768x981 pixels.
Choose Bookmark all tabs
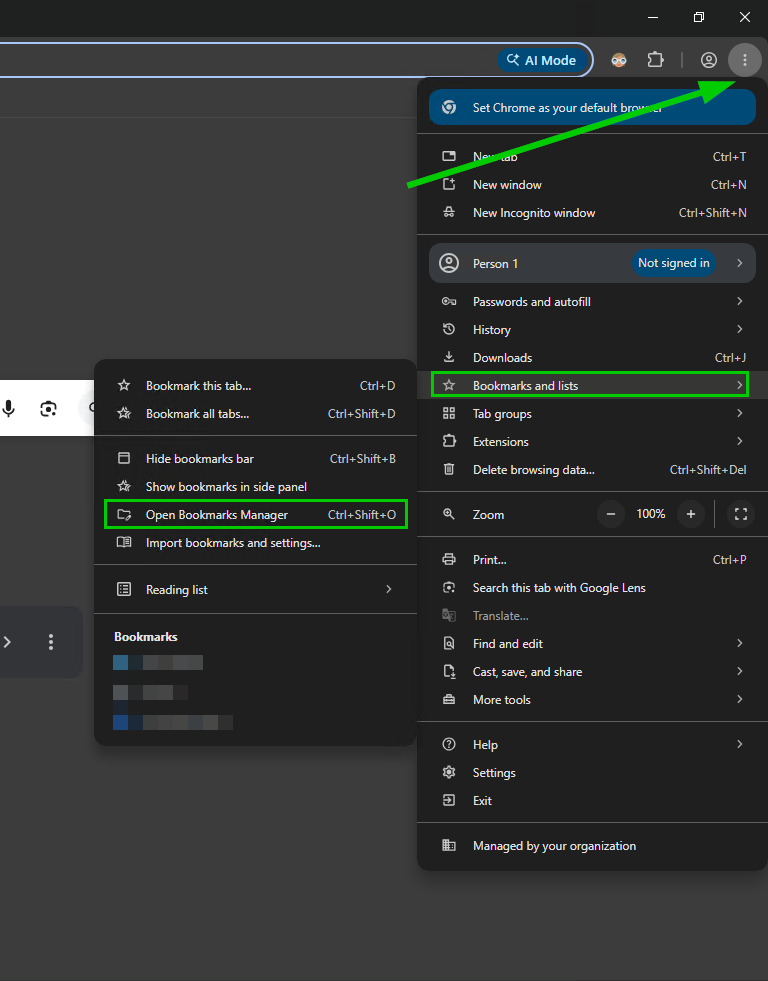tap(255, 414)
